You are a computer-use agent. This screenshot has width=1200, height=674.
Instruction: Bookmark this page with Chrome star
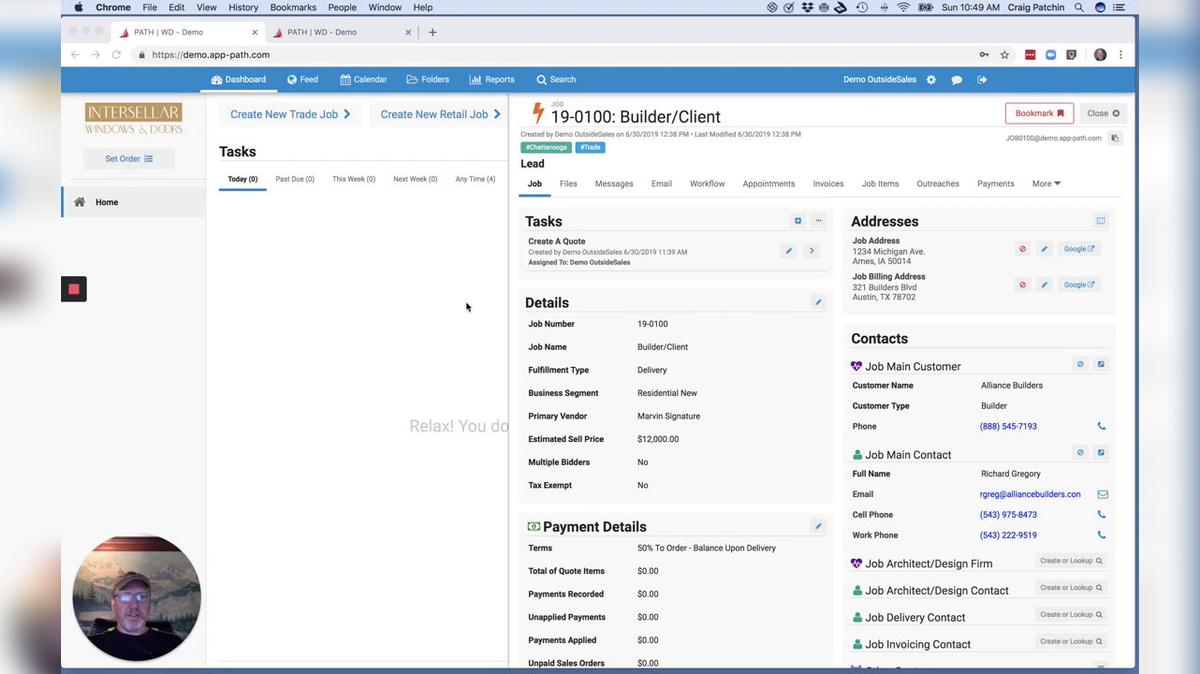[1005, 55]
